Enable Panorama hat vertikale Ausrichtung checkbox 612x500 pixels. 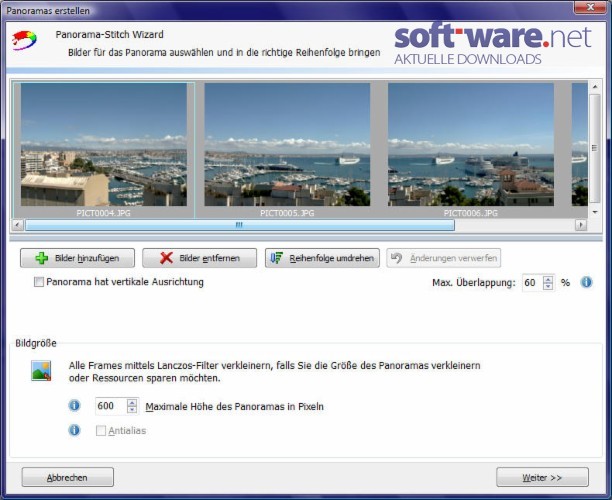point(39,282)
